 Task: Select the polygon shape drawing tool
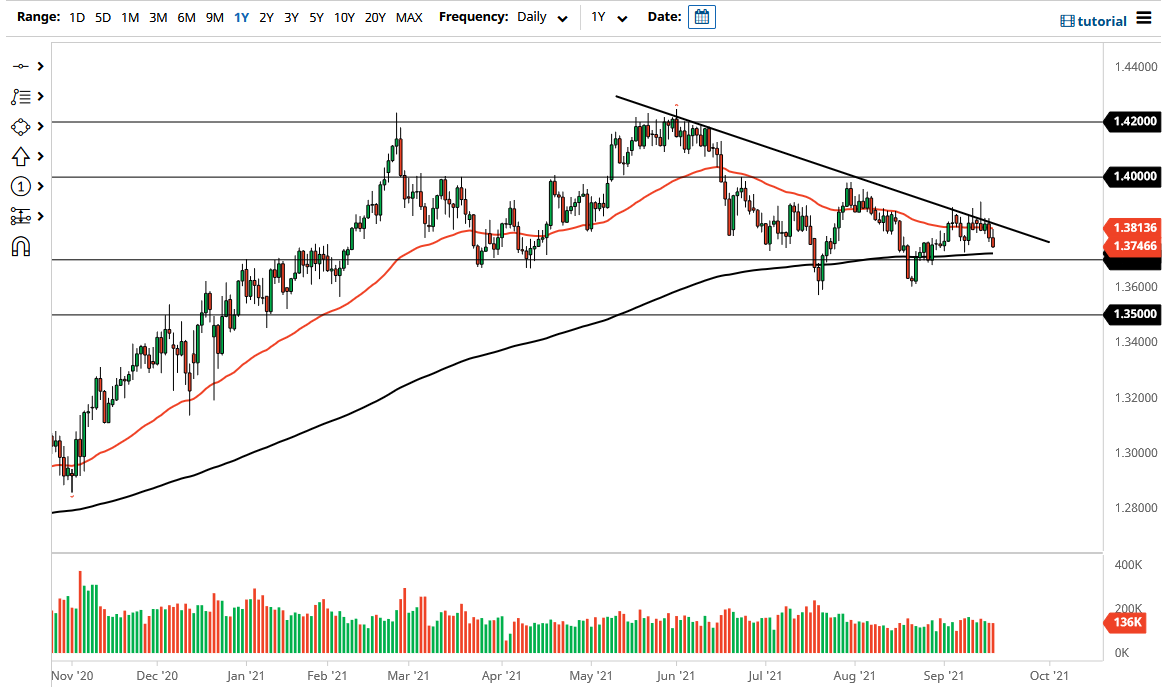point(20,126)
